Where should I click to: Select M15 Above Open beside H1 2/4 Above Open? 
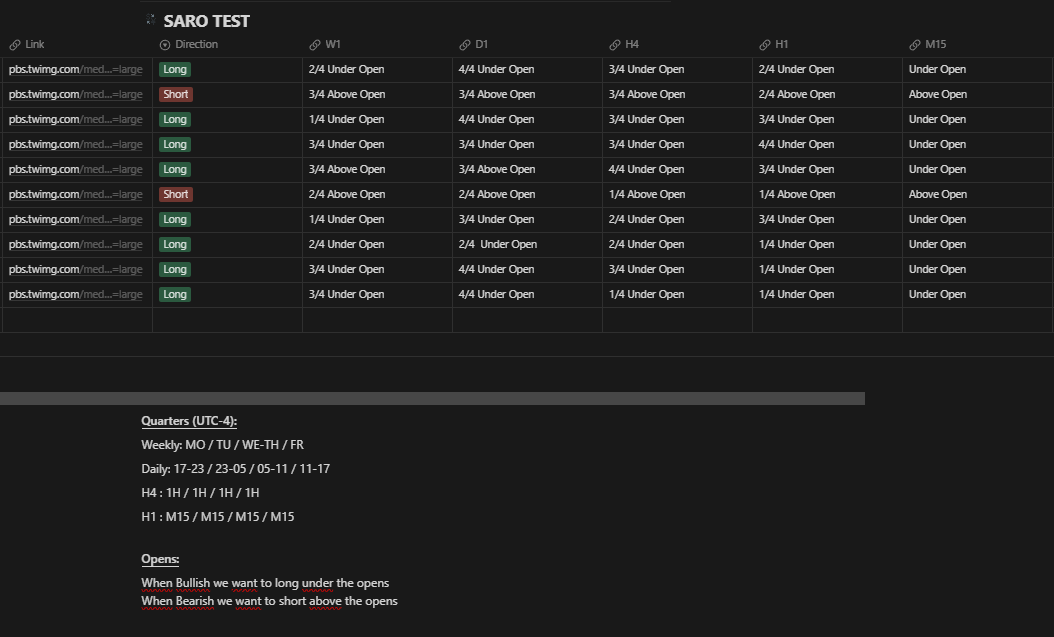[x=977, y=94]
